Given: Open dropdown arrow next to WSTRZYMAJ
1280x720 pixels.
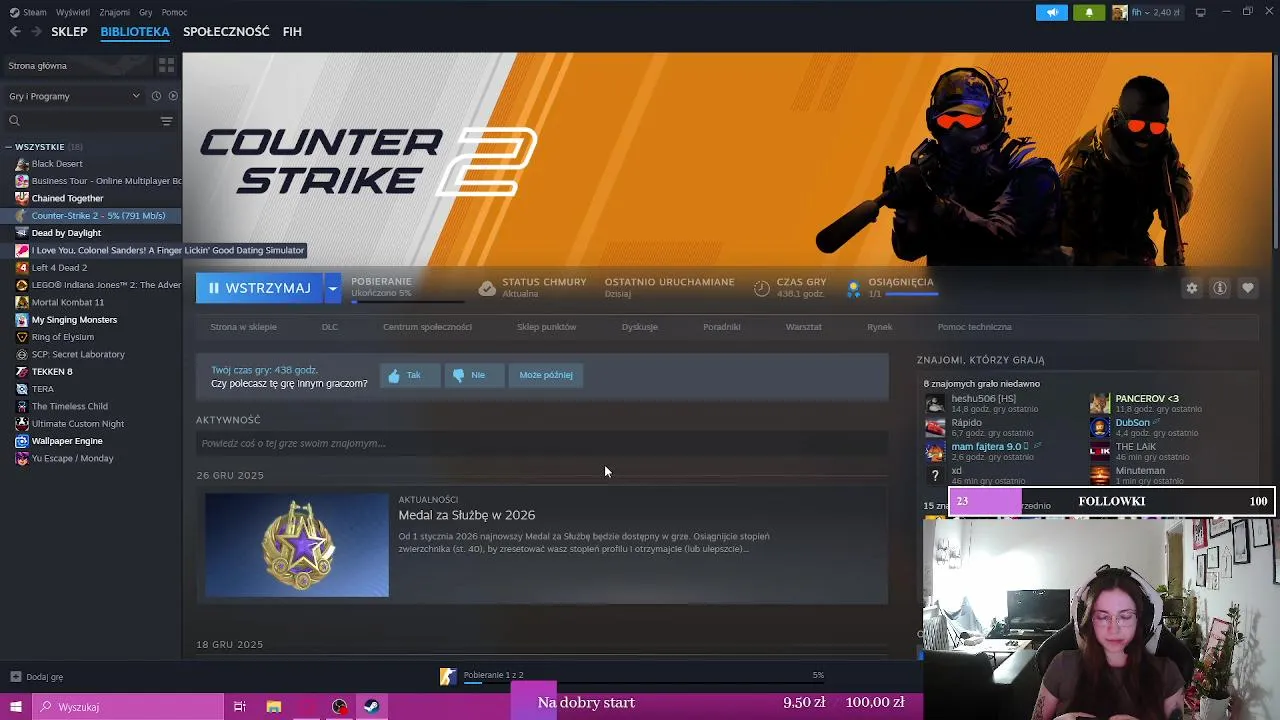Looking at the screenshot, I should tap(332, 288).
